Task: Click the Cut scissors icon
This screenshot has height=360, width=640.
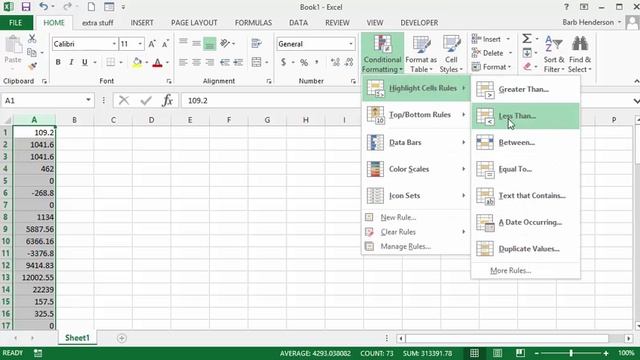Action: [x=32, y=39]
